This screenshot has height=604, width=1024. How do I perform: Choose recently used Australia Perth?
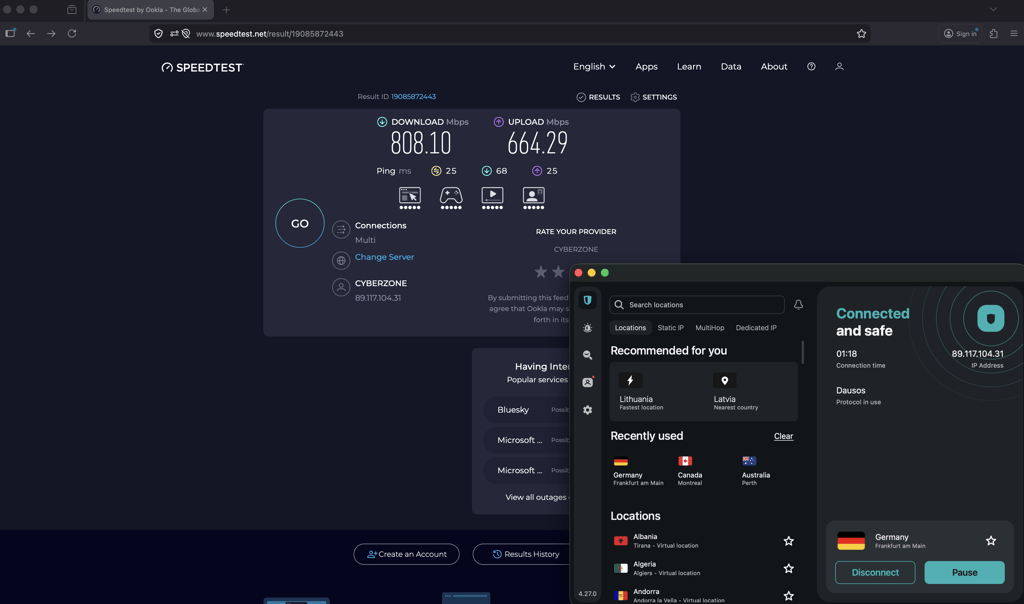[756, 471]
